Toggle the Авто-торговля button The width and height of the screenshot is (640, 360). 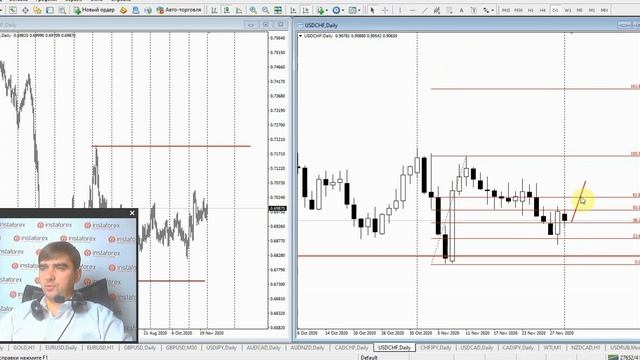pyautogui.click(x=179, y=10)
